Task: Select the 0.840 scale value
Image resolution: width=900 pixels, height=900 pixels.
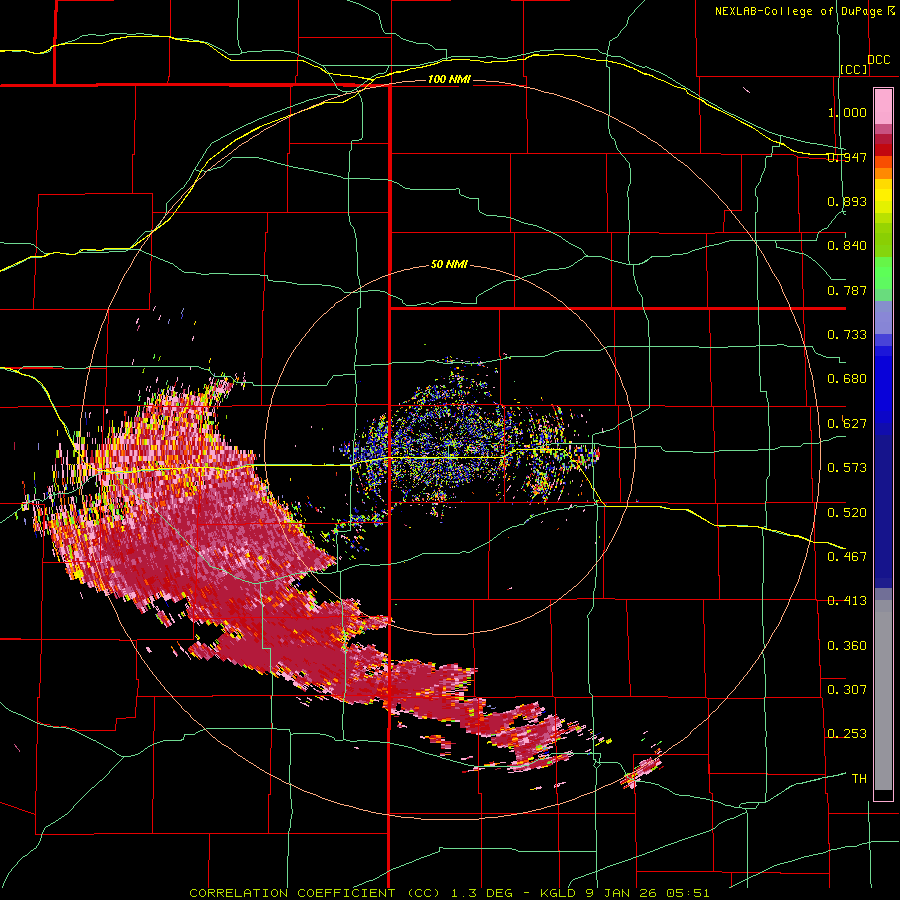Action: pos(847,246)
